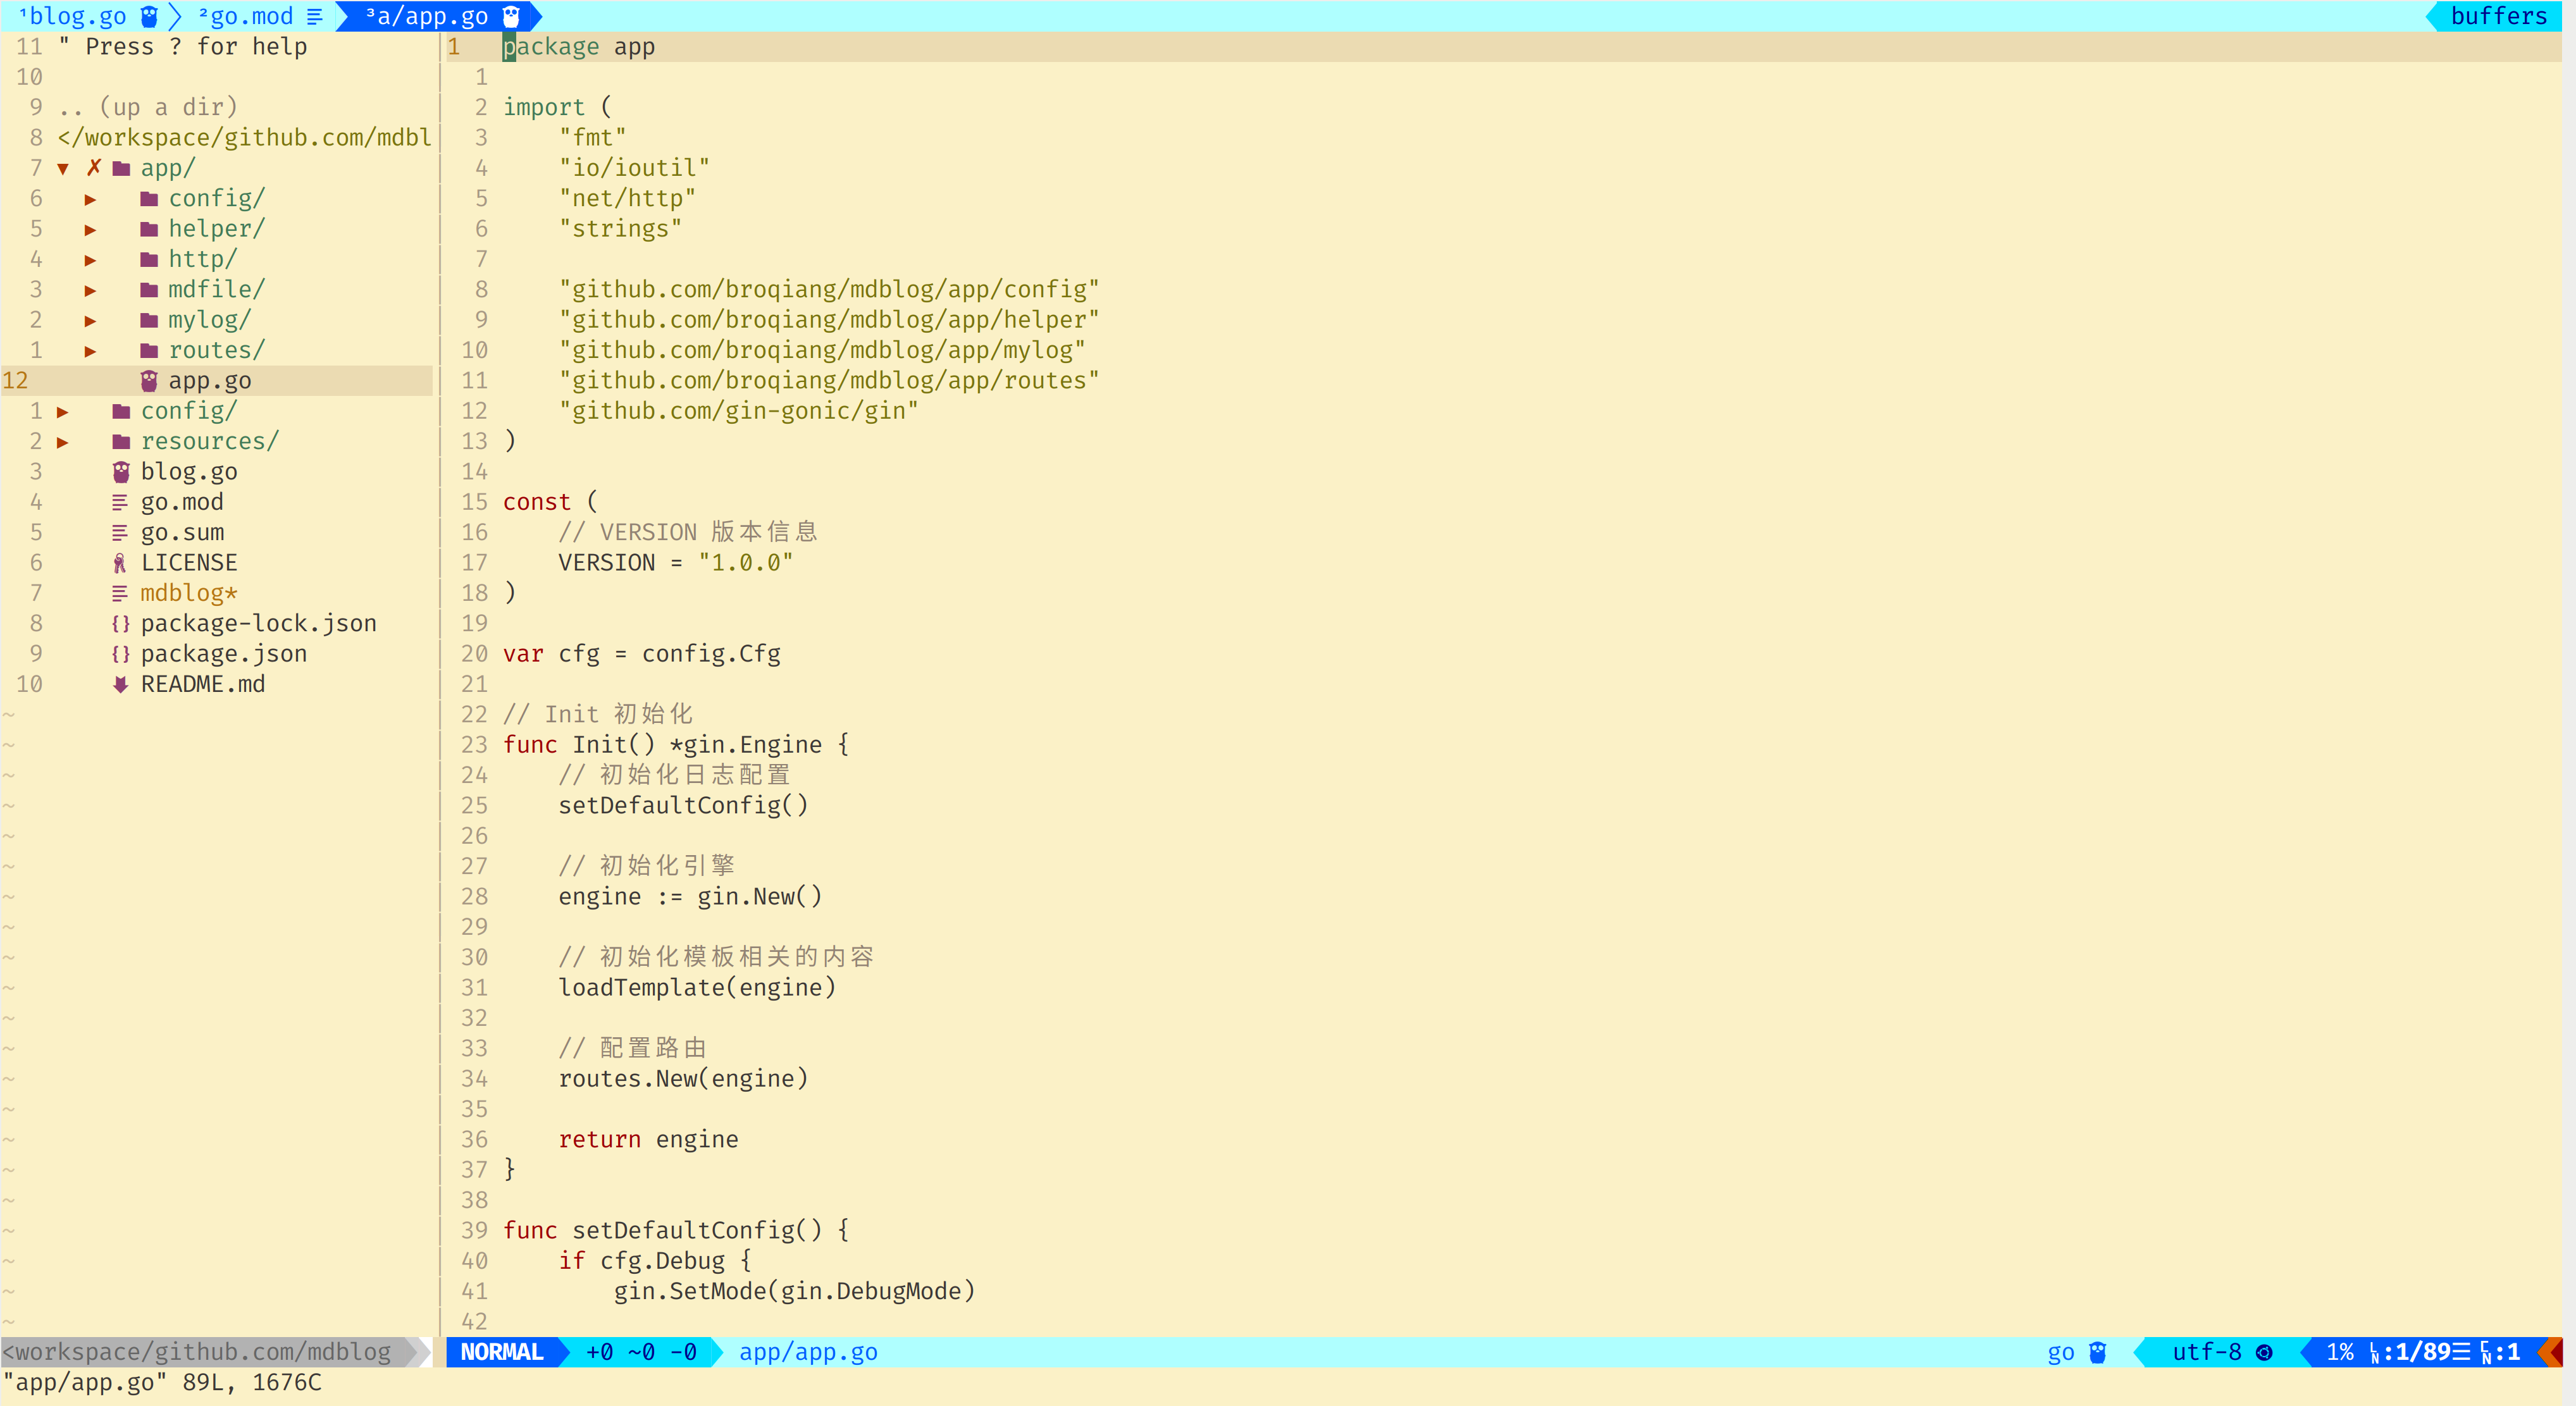Click the NORMAL mode indicator
This screenshot has height=1406, width=2576.
point(502,1352)
